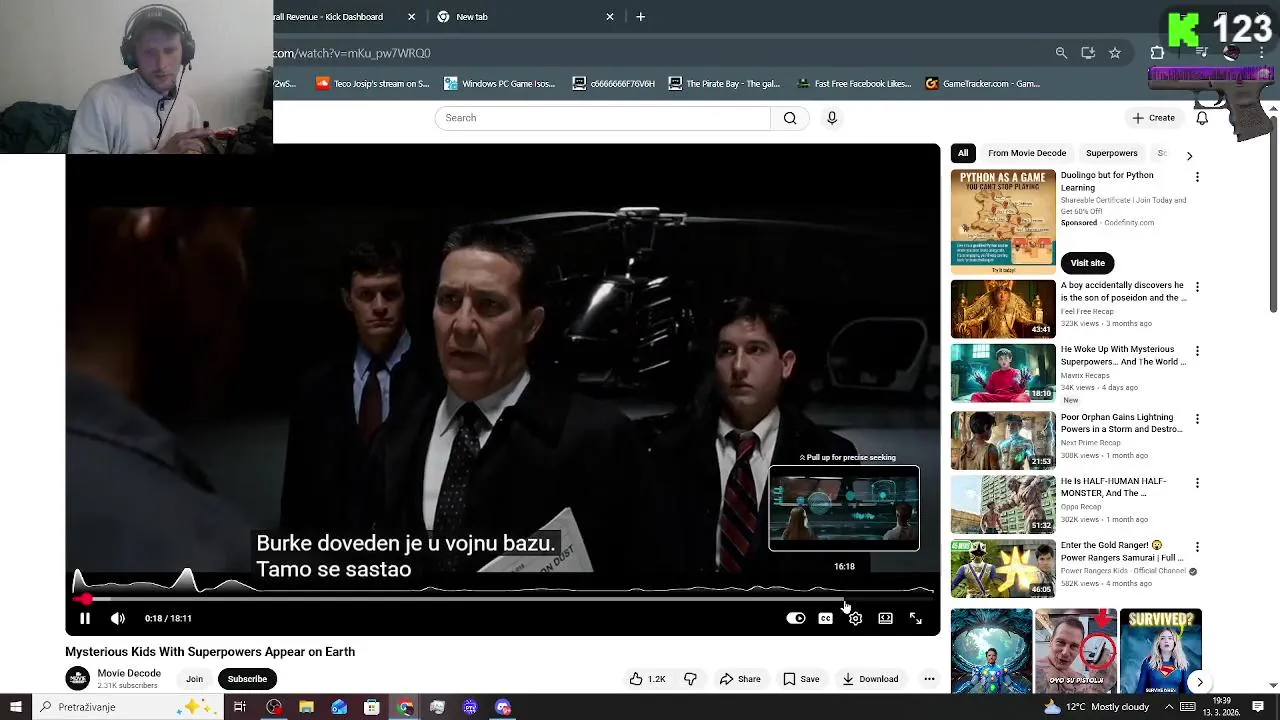This screenshot has height=720, width=1280.
Task: Toggle the autoplay switch in player
Action: [x=796, y=619]
